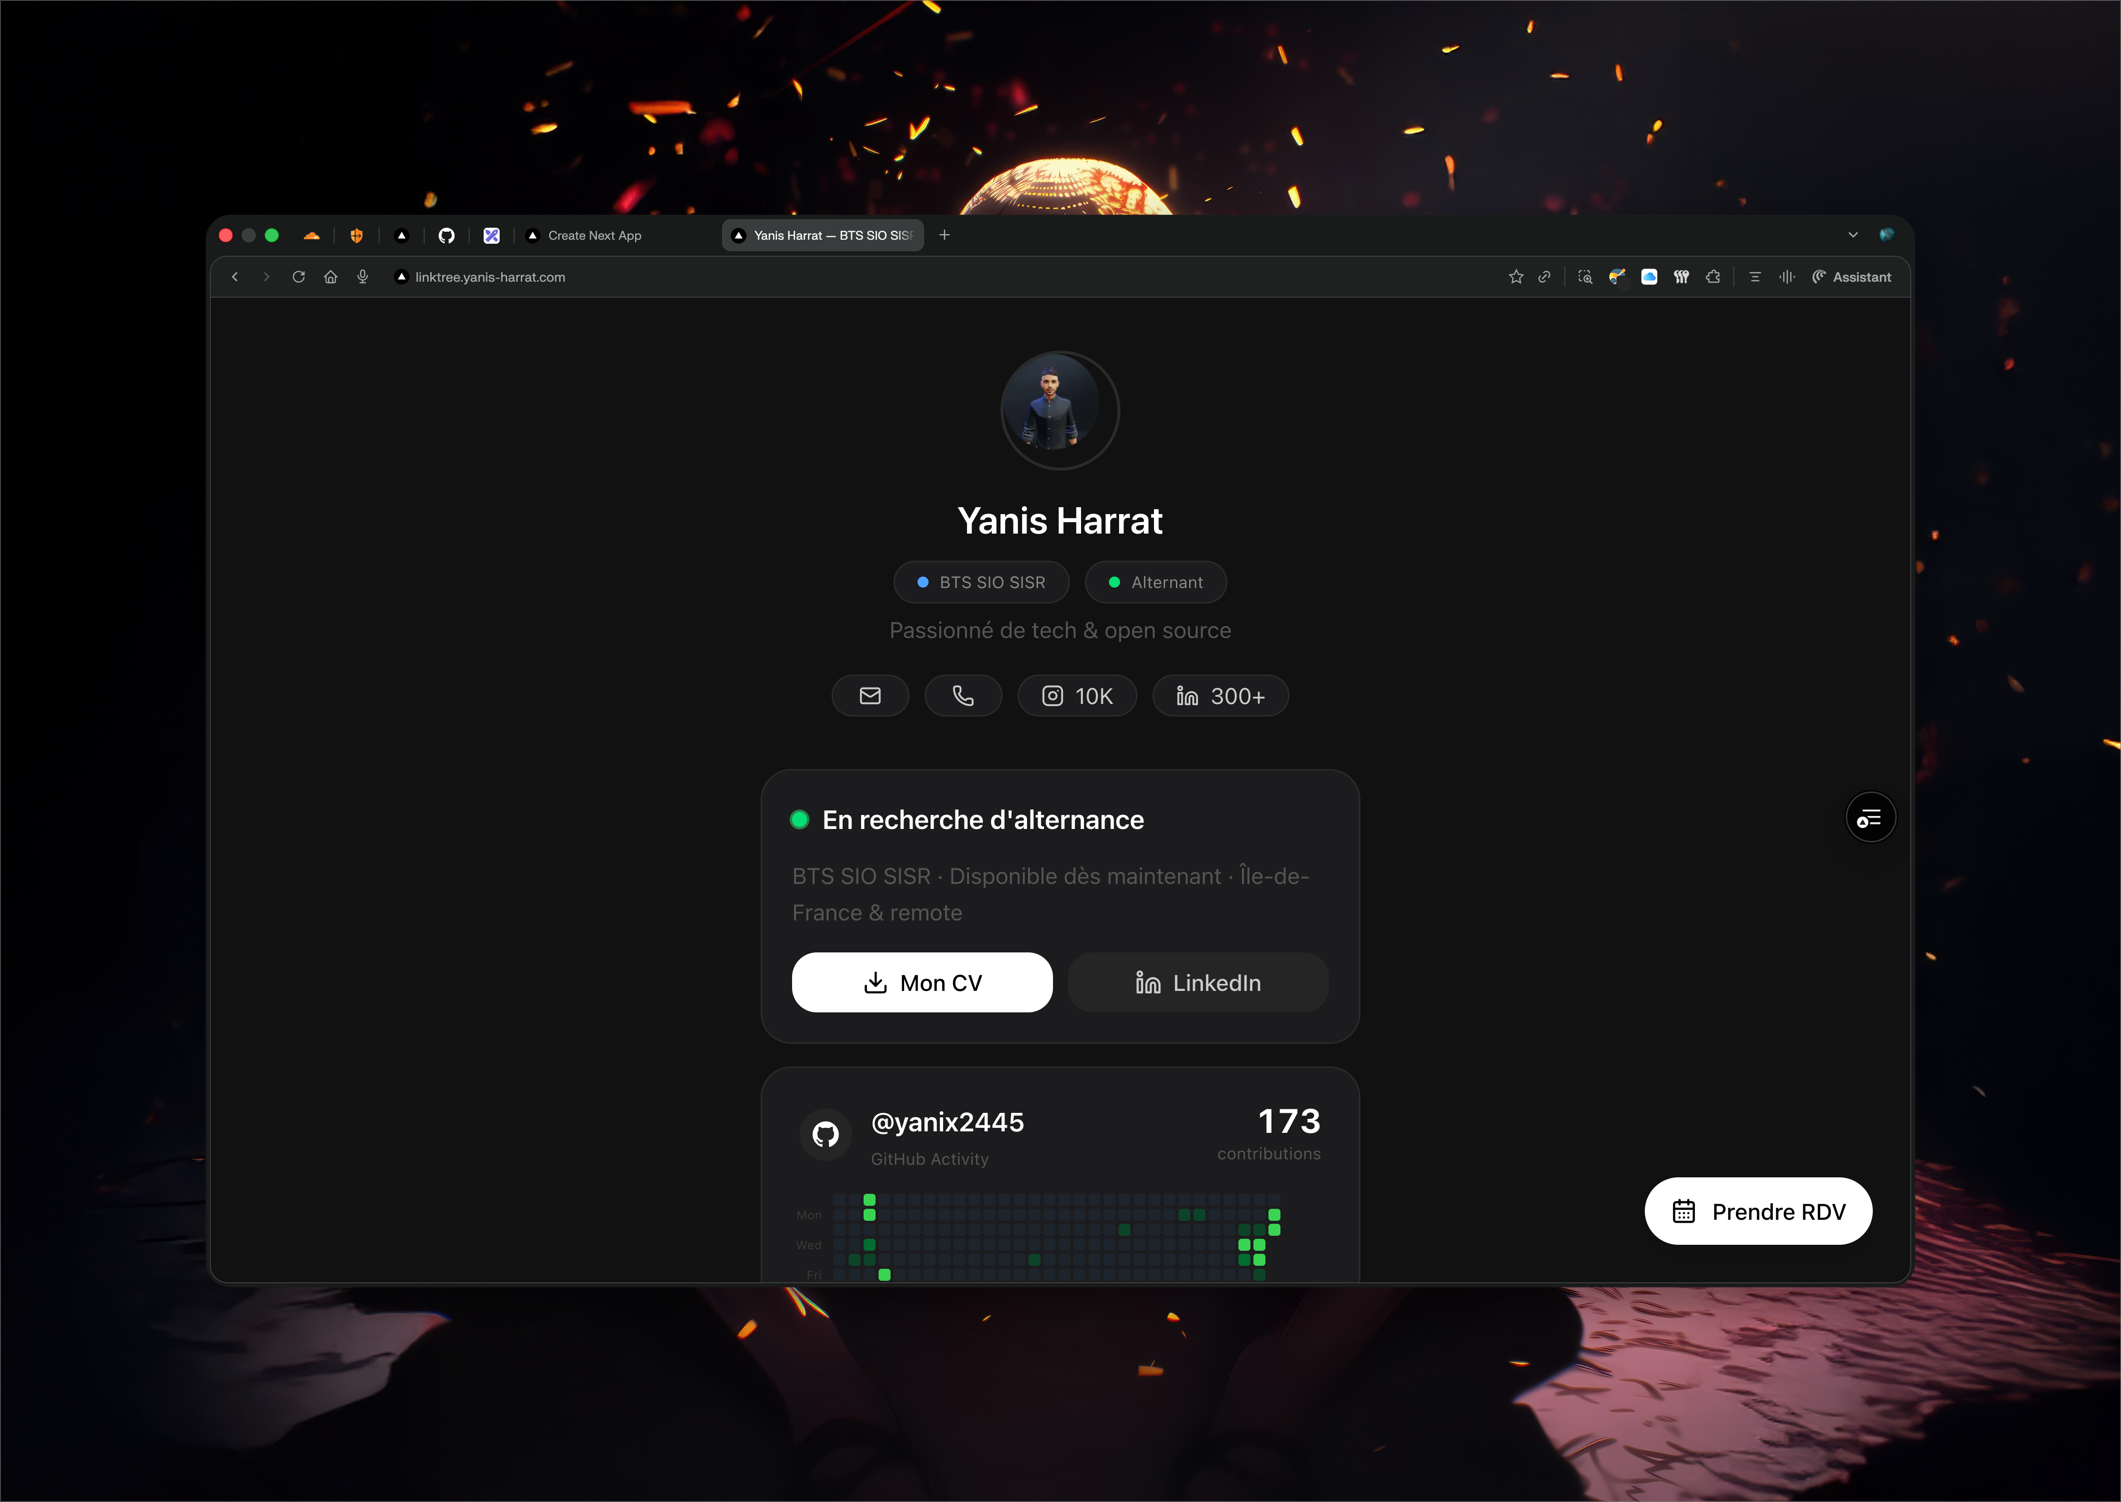Screen dimensions: 2121x1502
Task: Open Instagram 10K followers badge
Action: click(1077, 696)
